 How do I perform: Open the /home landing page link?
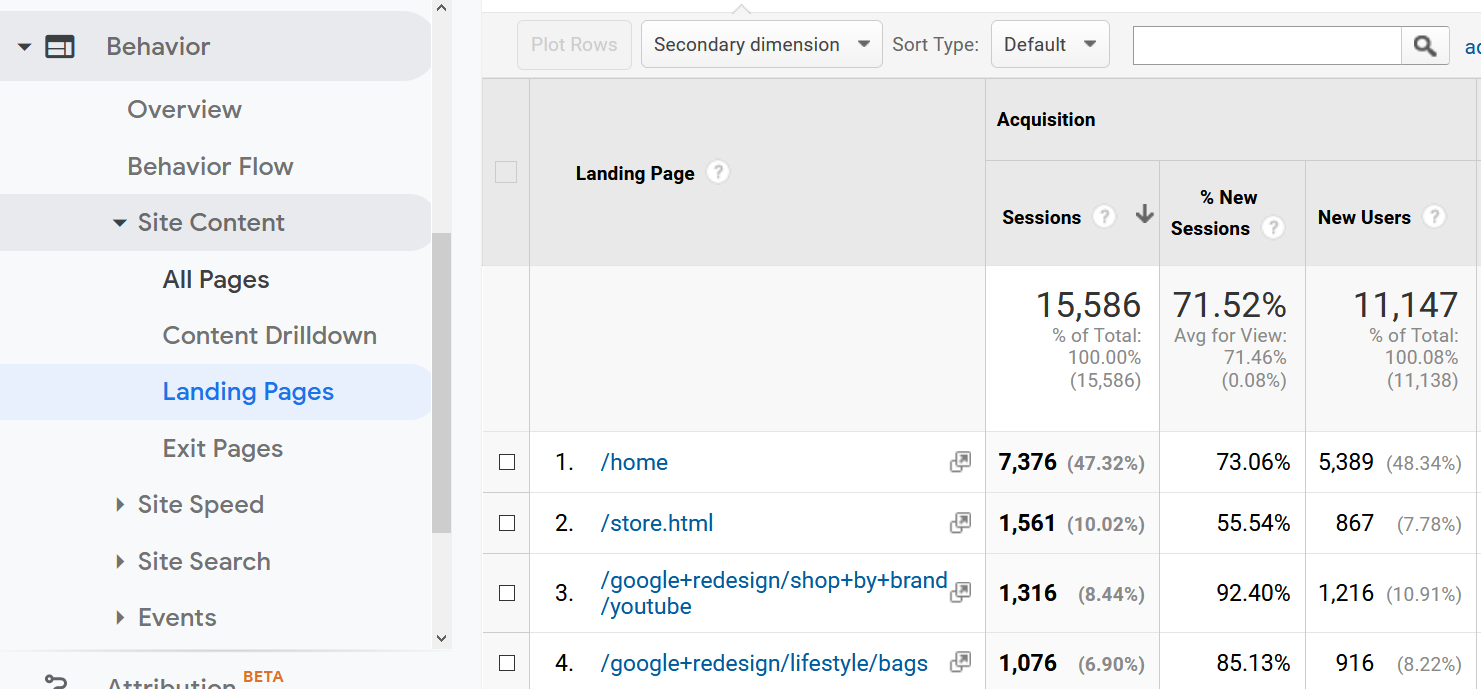(634, 462)
